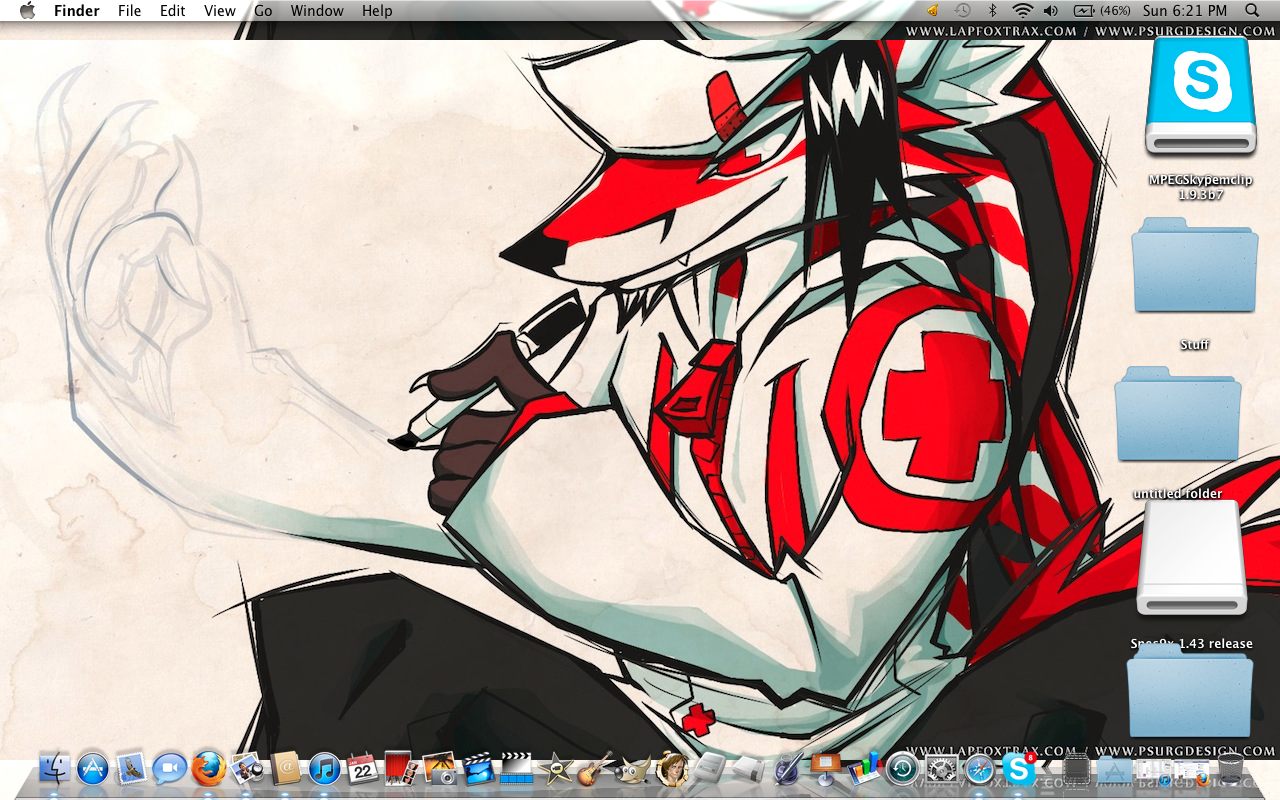1280x800 pixels.
Task: Launch GarageBand from the dock
Action: pyautogui.click(x=595, y=769)
